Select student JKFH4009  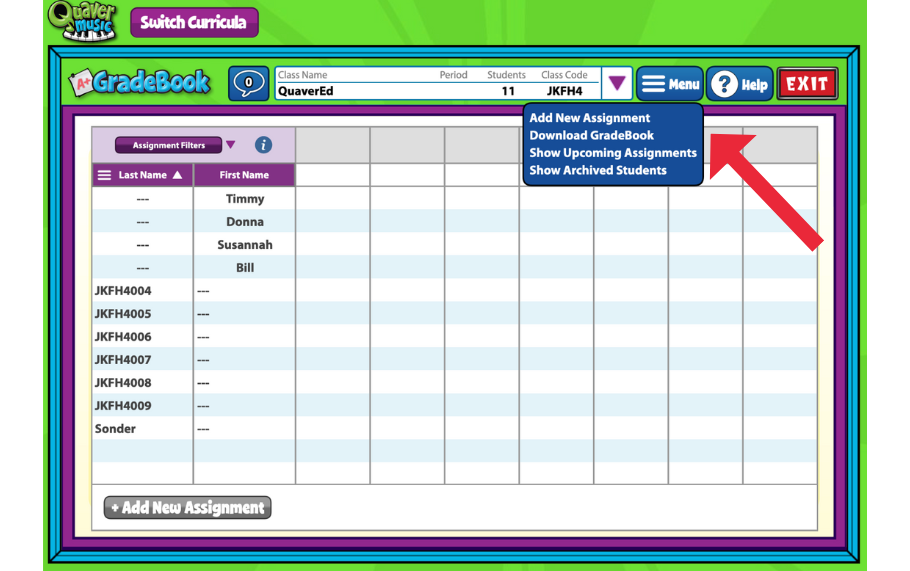click(x=123, y=406)
